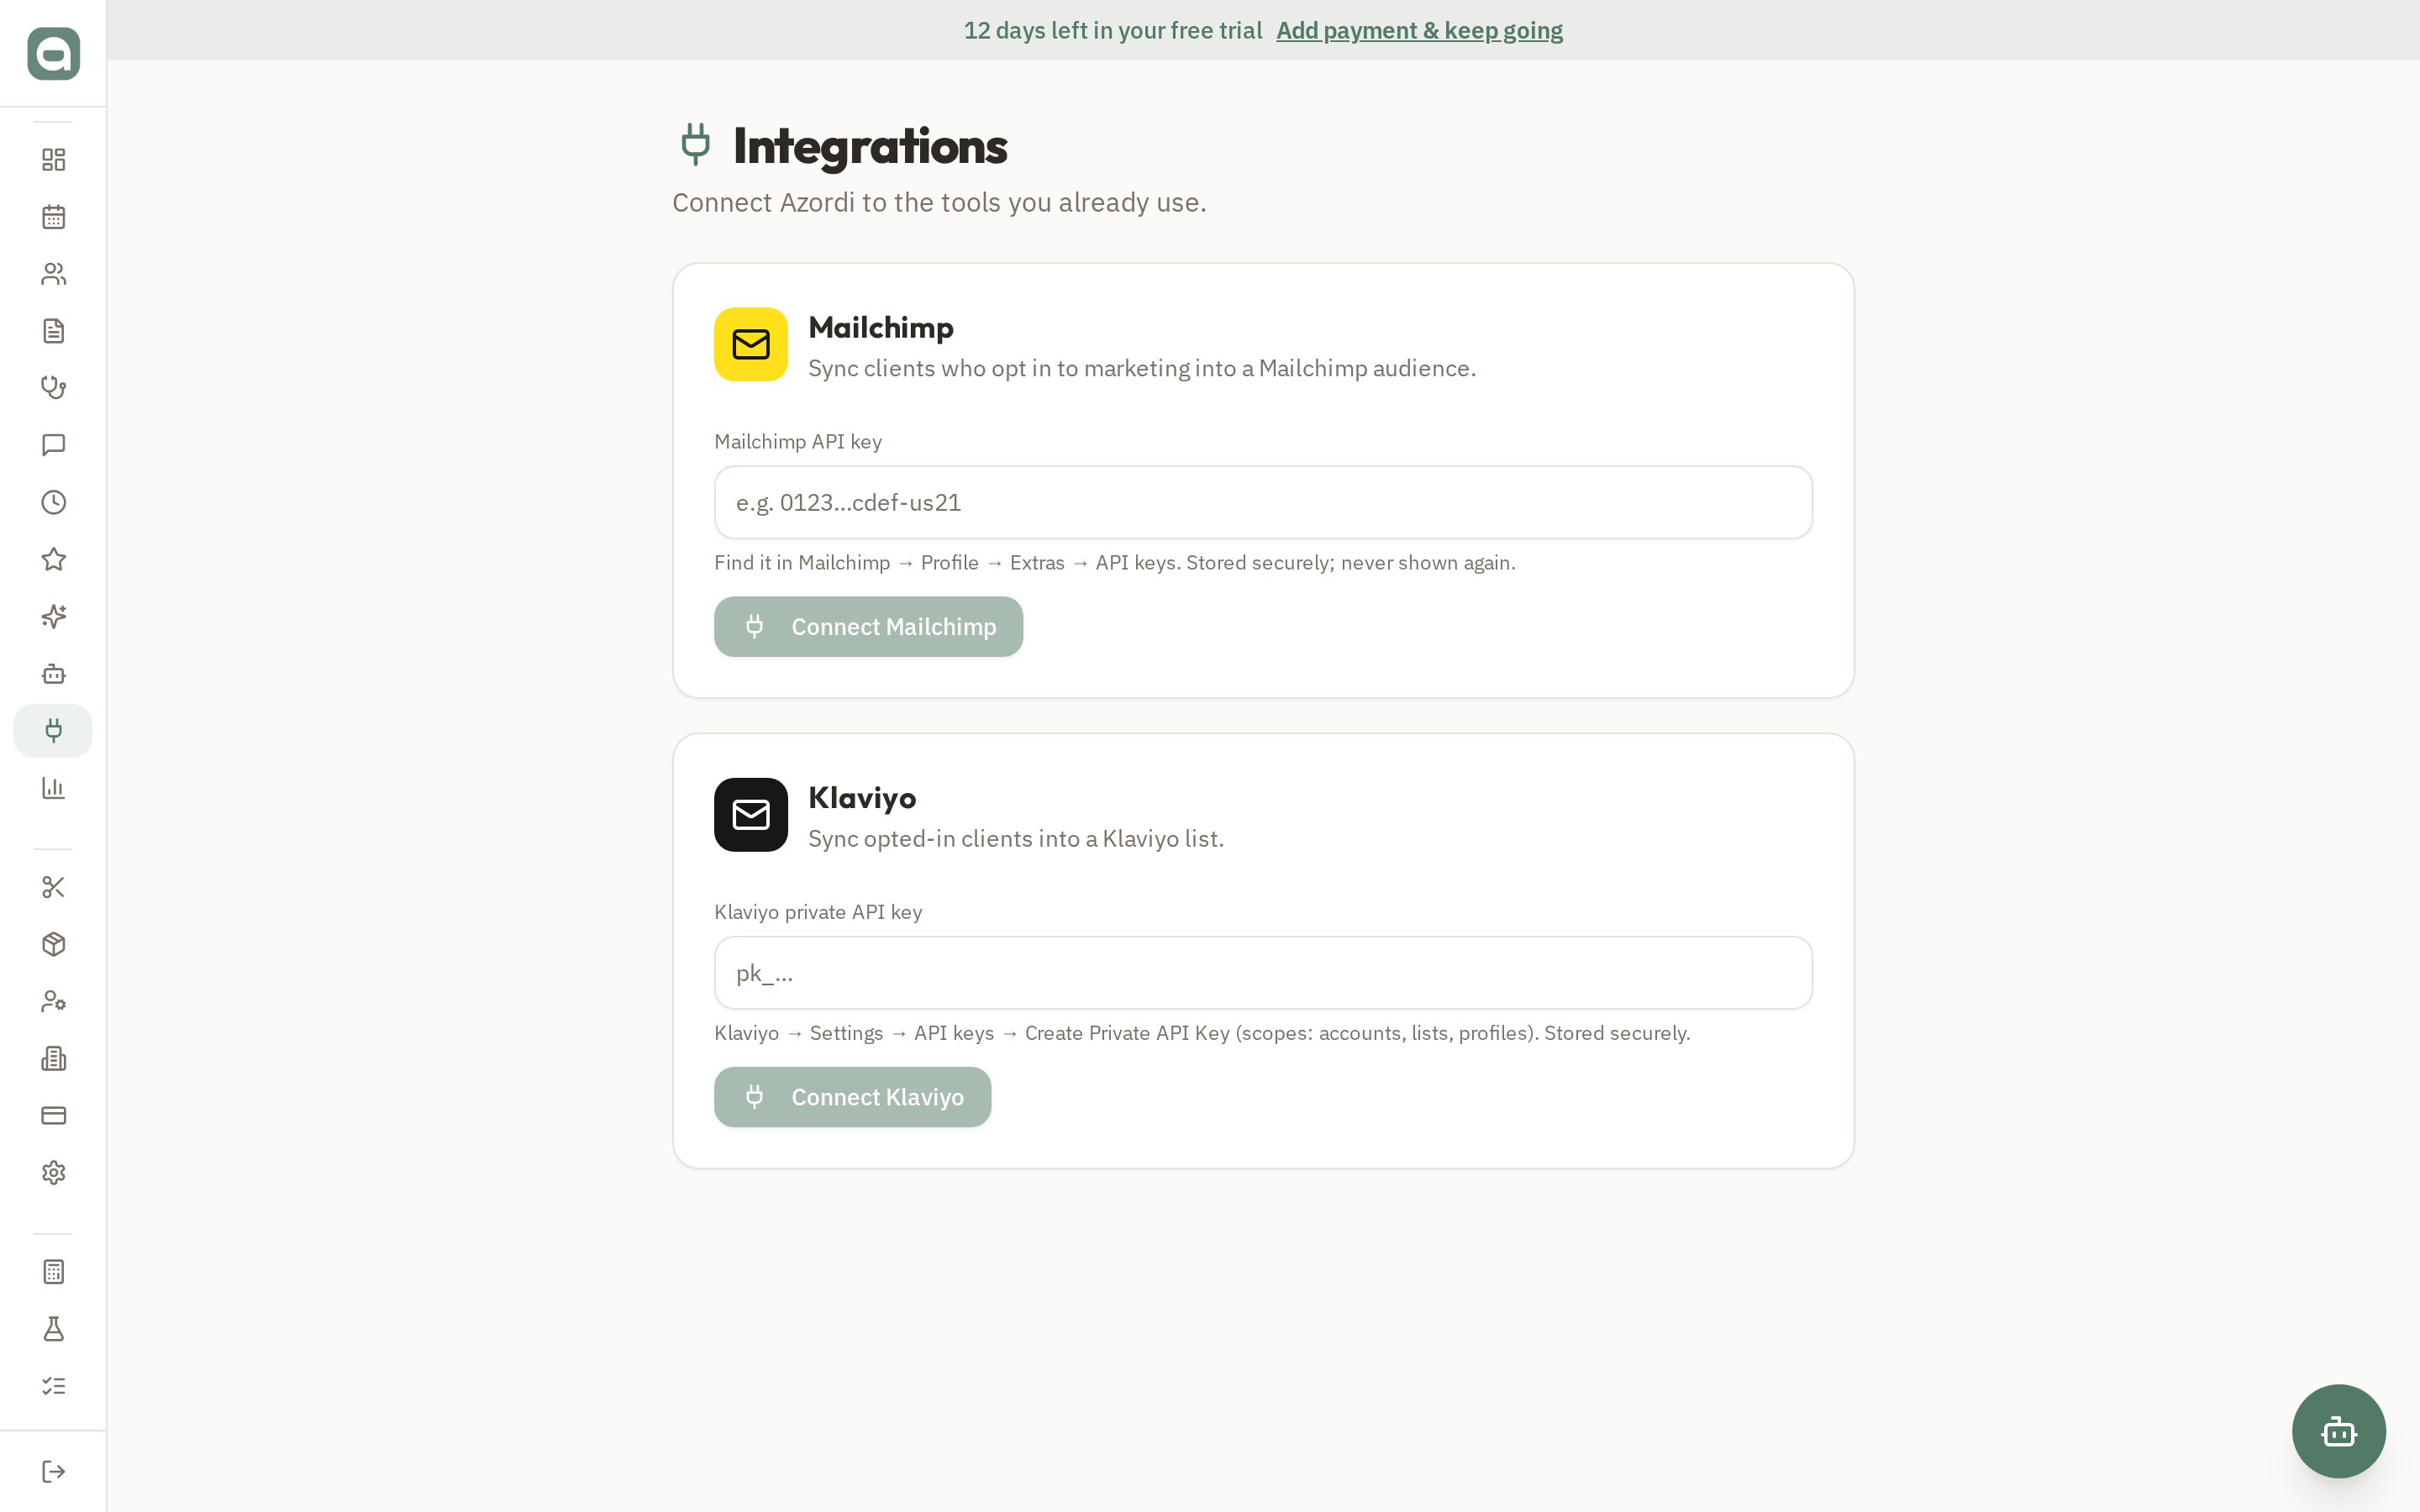Open the sparkles AI icon
This screenshot has height=1512, width=2420.
click(53, 616)
